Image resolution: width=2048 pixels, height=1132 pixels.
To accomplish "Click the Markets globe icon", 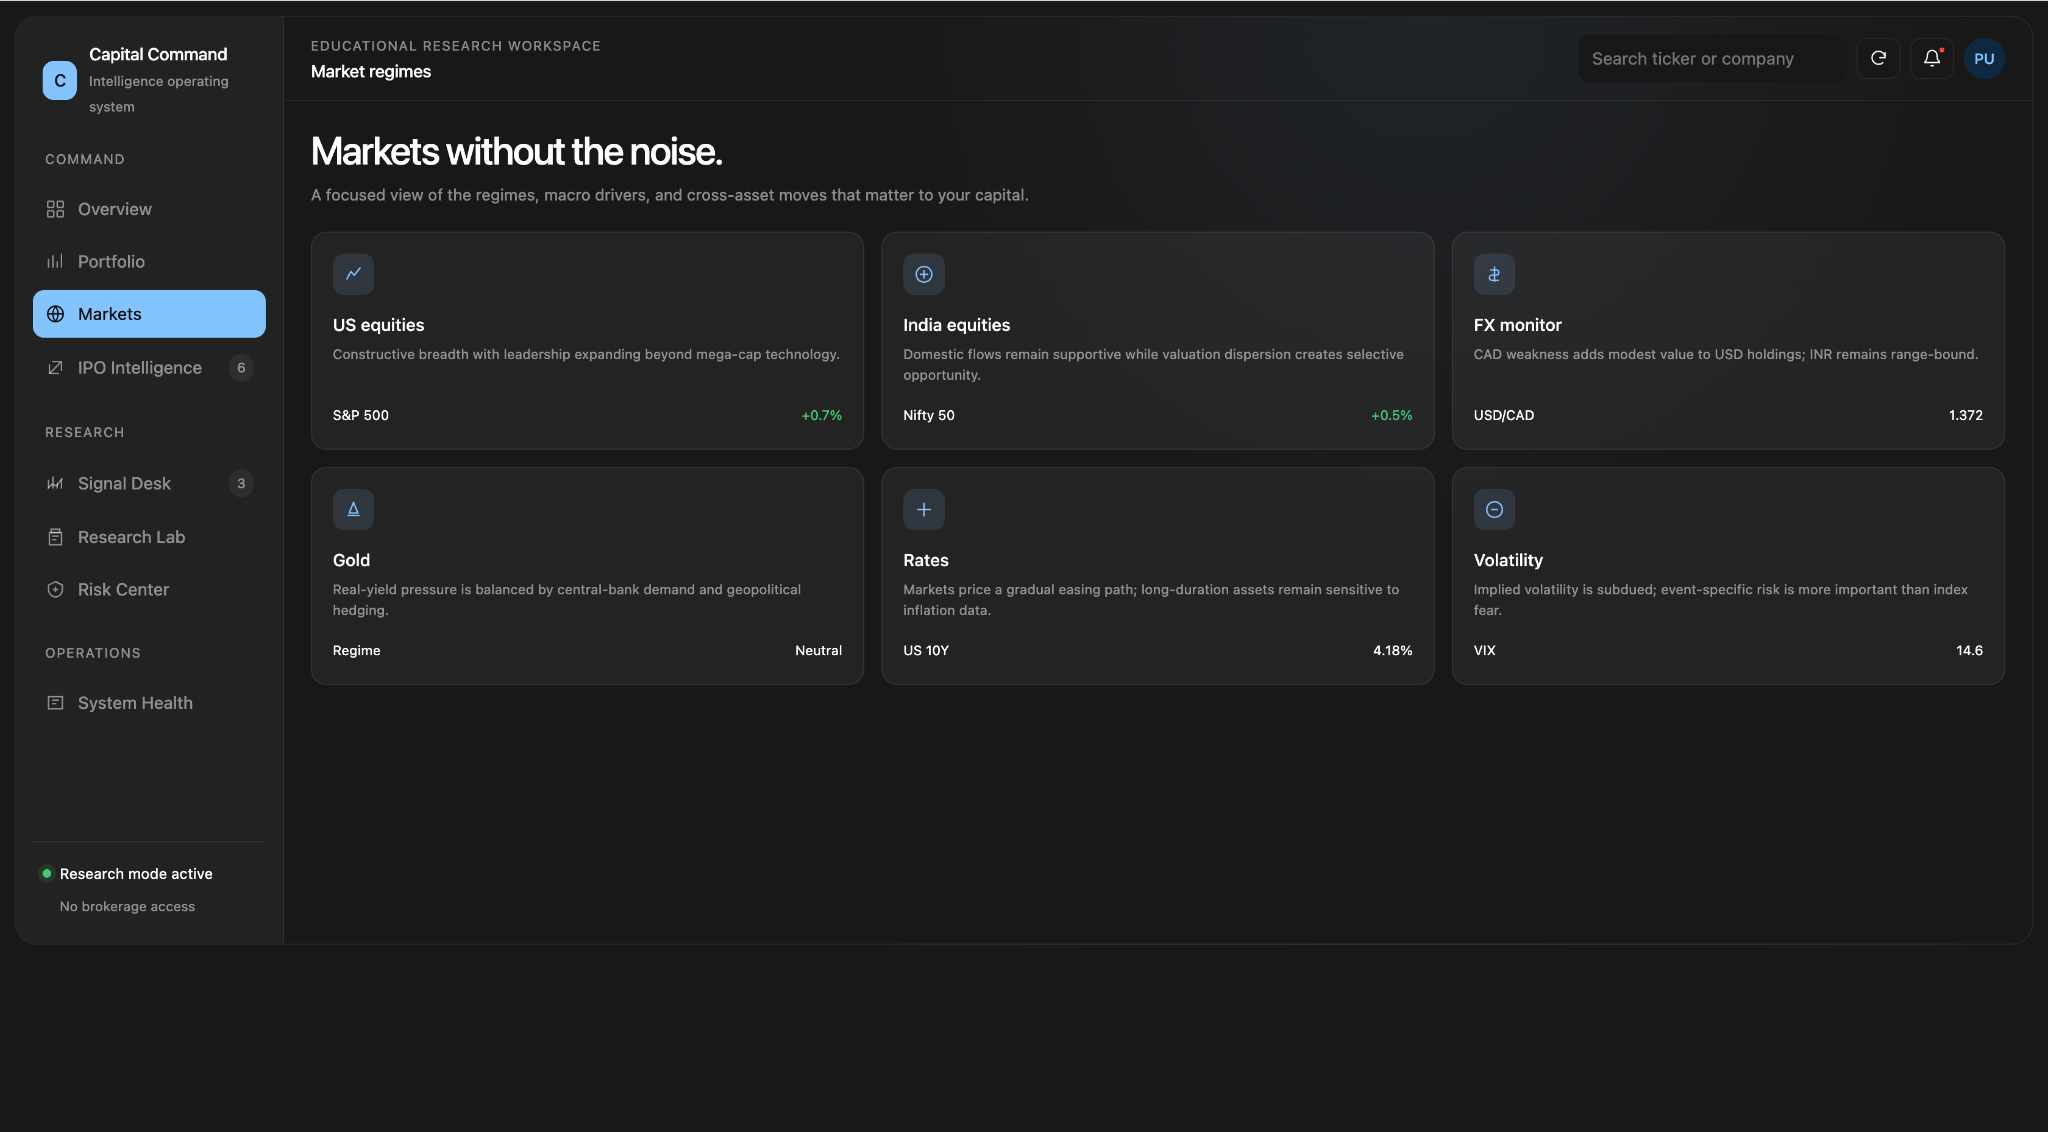I will click(x=56, y=314).
